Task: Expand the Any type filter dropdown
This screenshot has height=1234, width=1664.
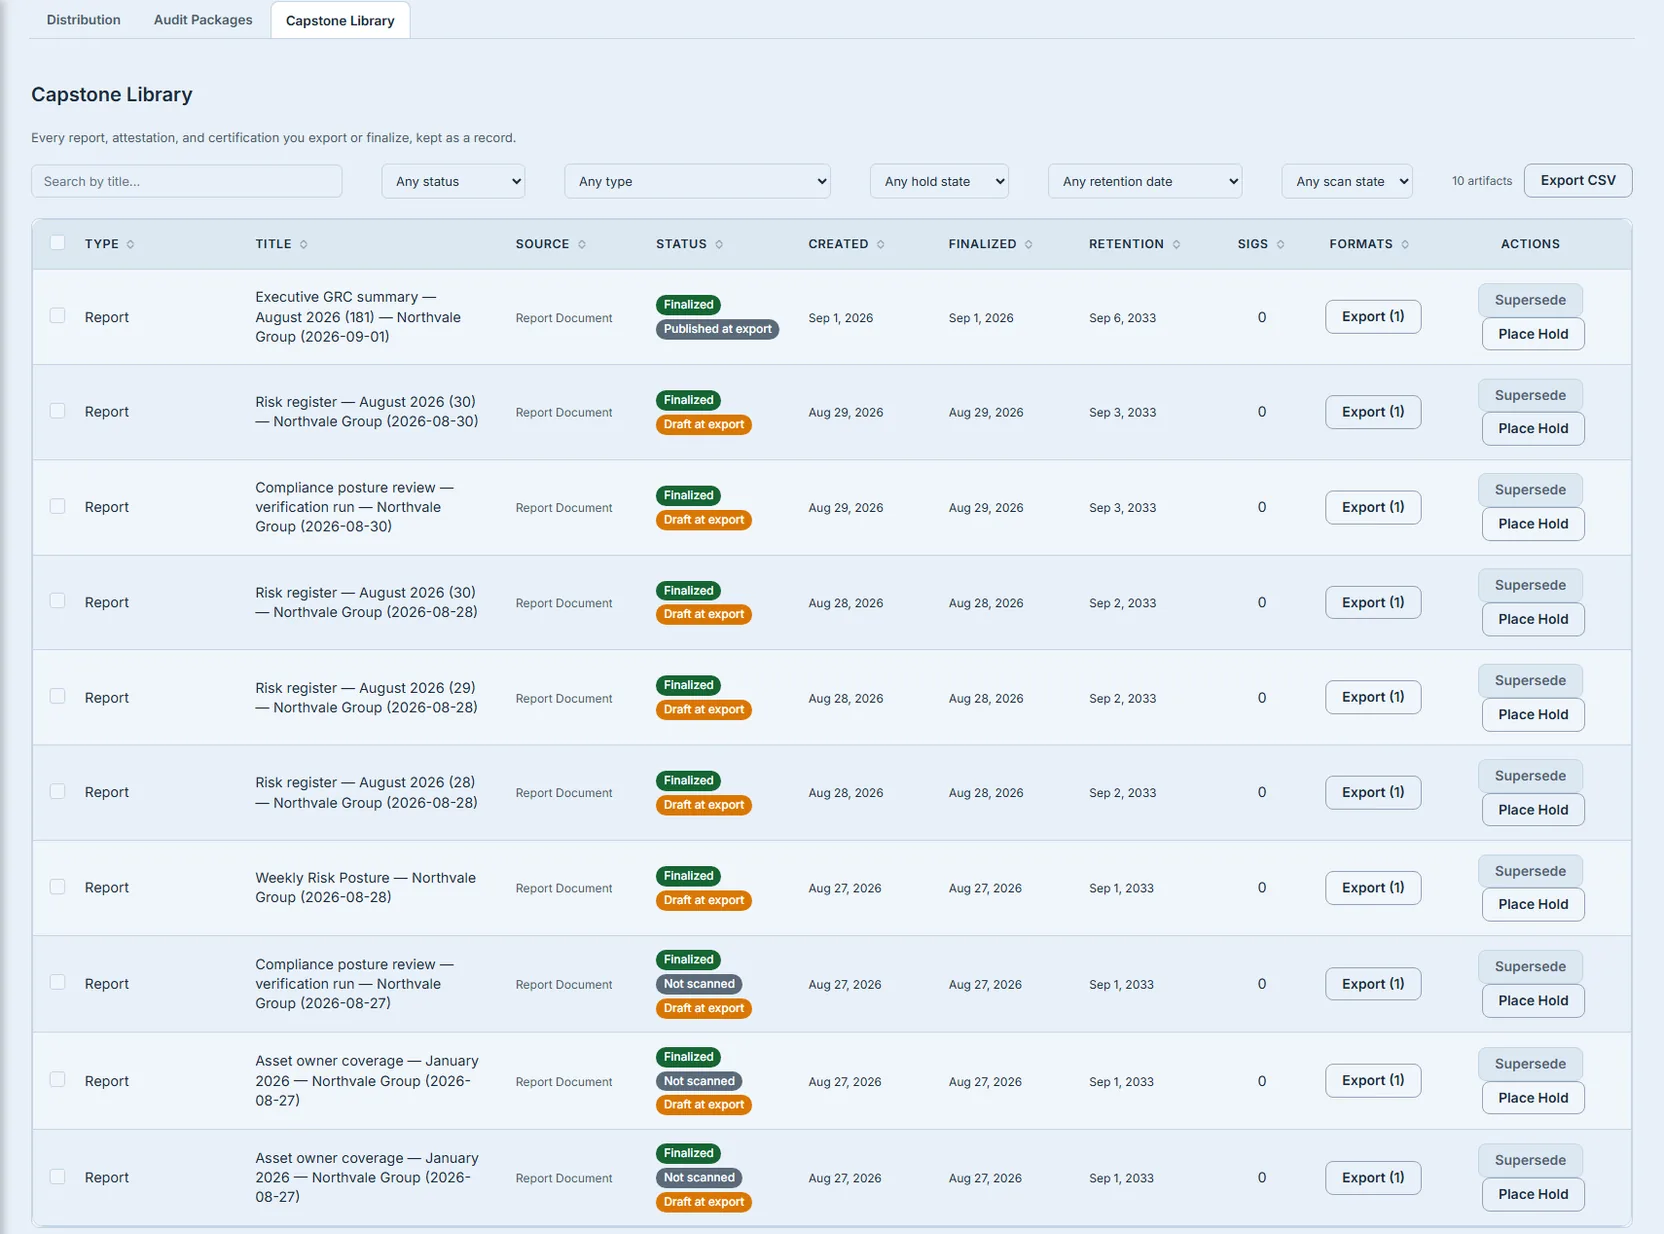Action: (x=697, y=181)
